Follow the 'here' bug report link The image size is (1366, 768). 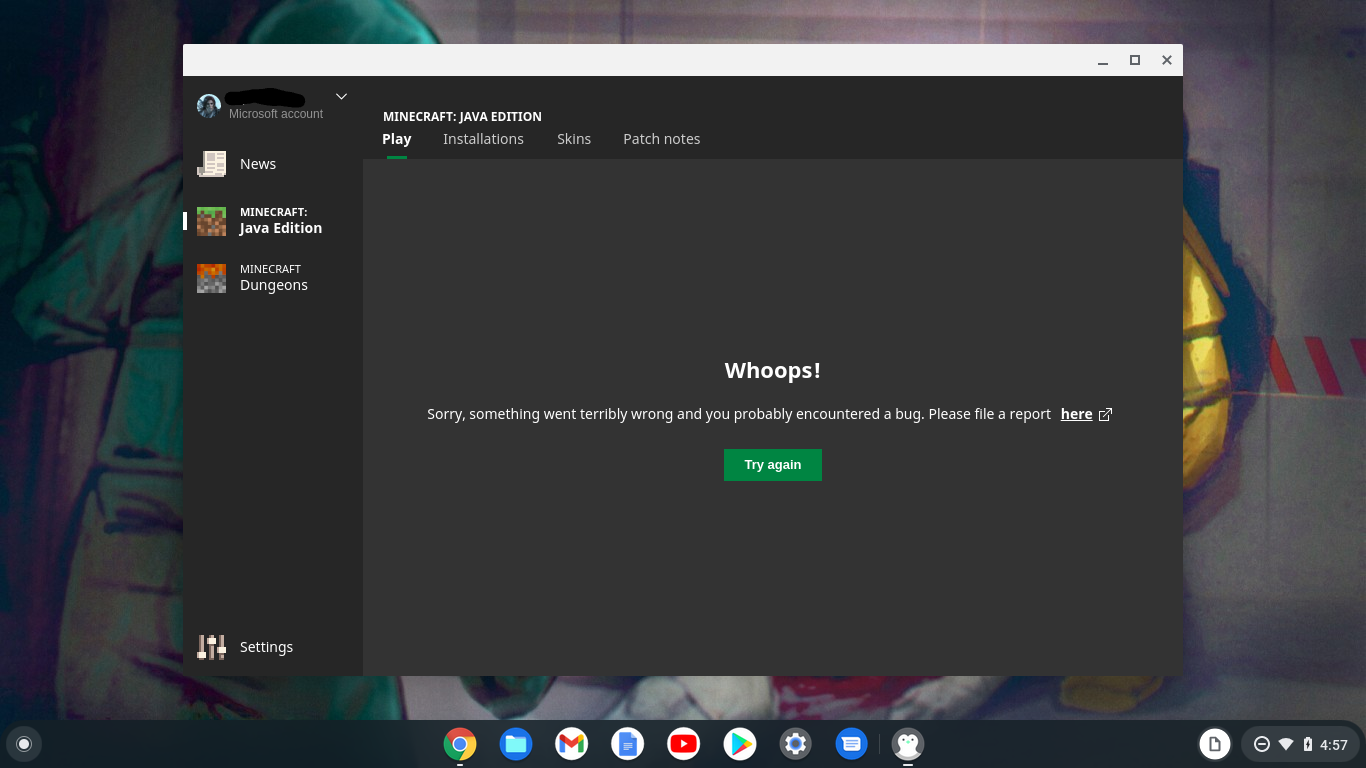click(1076, 414)
